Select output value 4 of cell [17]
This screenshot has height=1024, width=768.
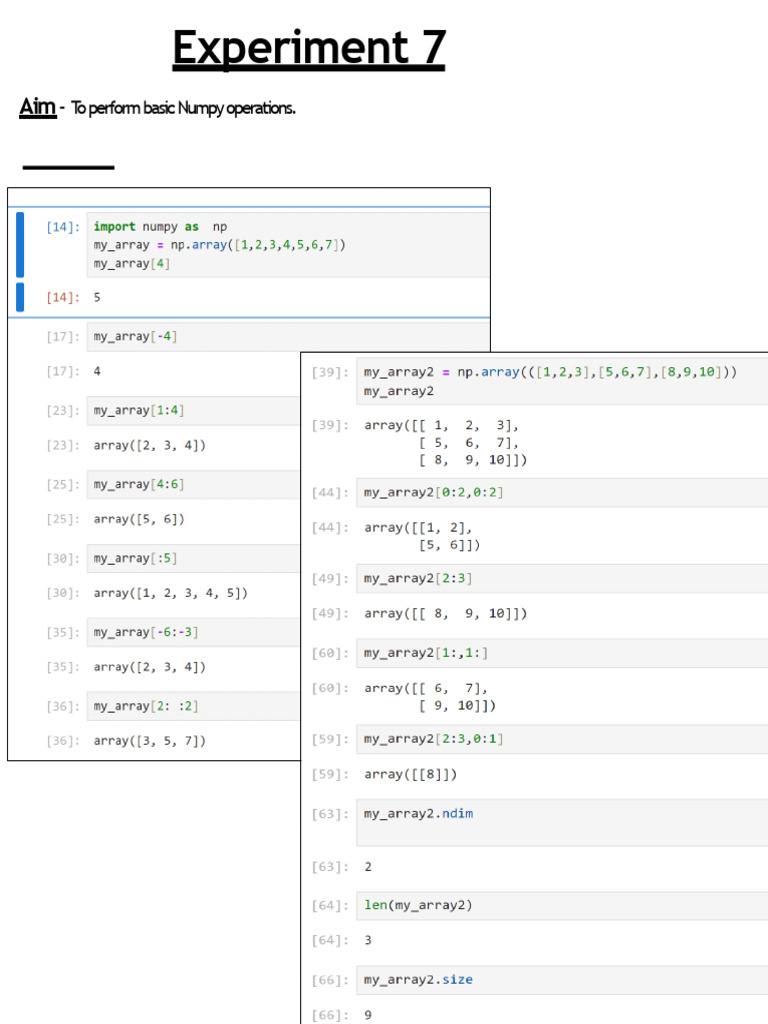97,371
